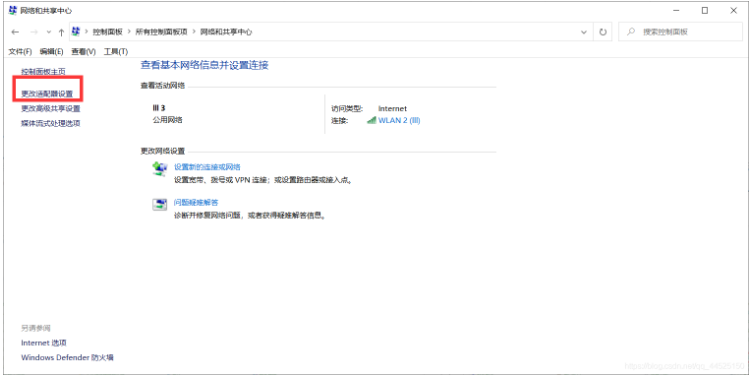Screen dimensions: 750x375
Task: Click the 更改适配器设置 link
Action: (47, 94)
